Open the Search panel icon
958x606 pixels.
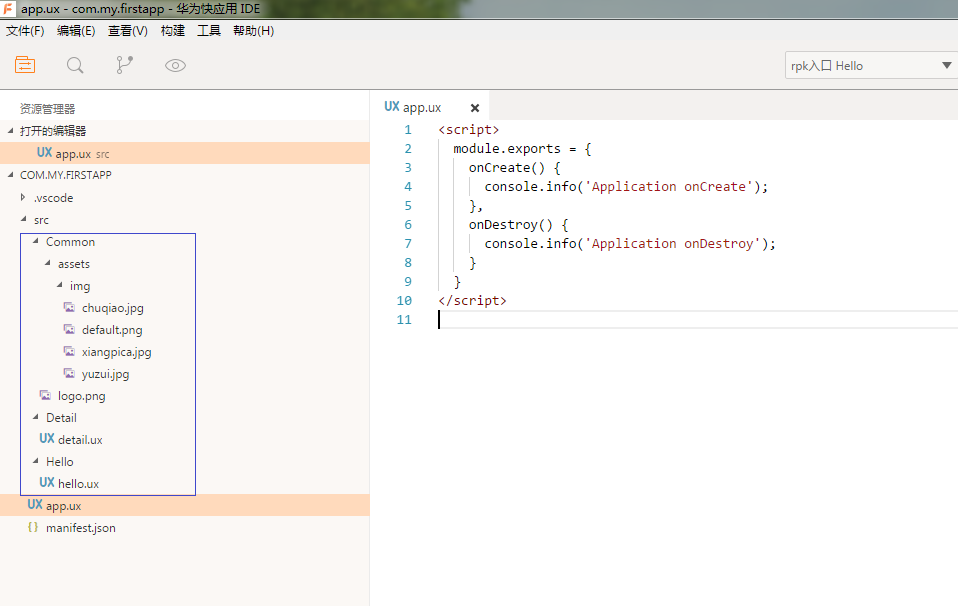click(x=75, y=65)
